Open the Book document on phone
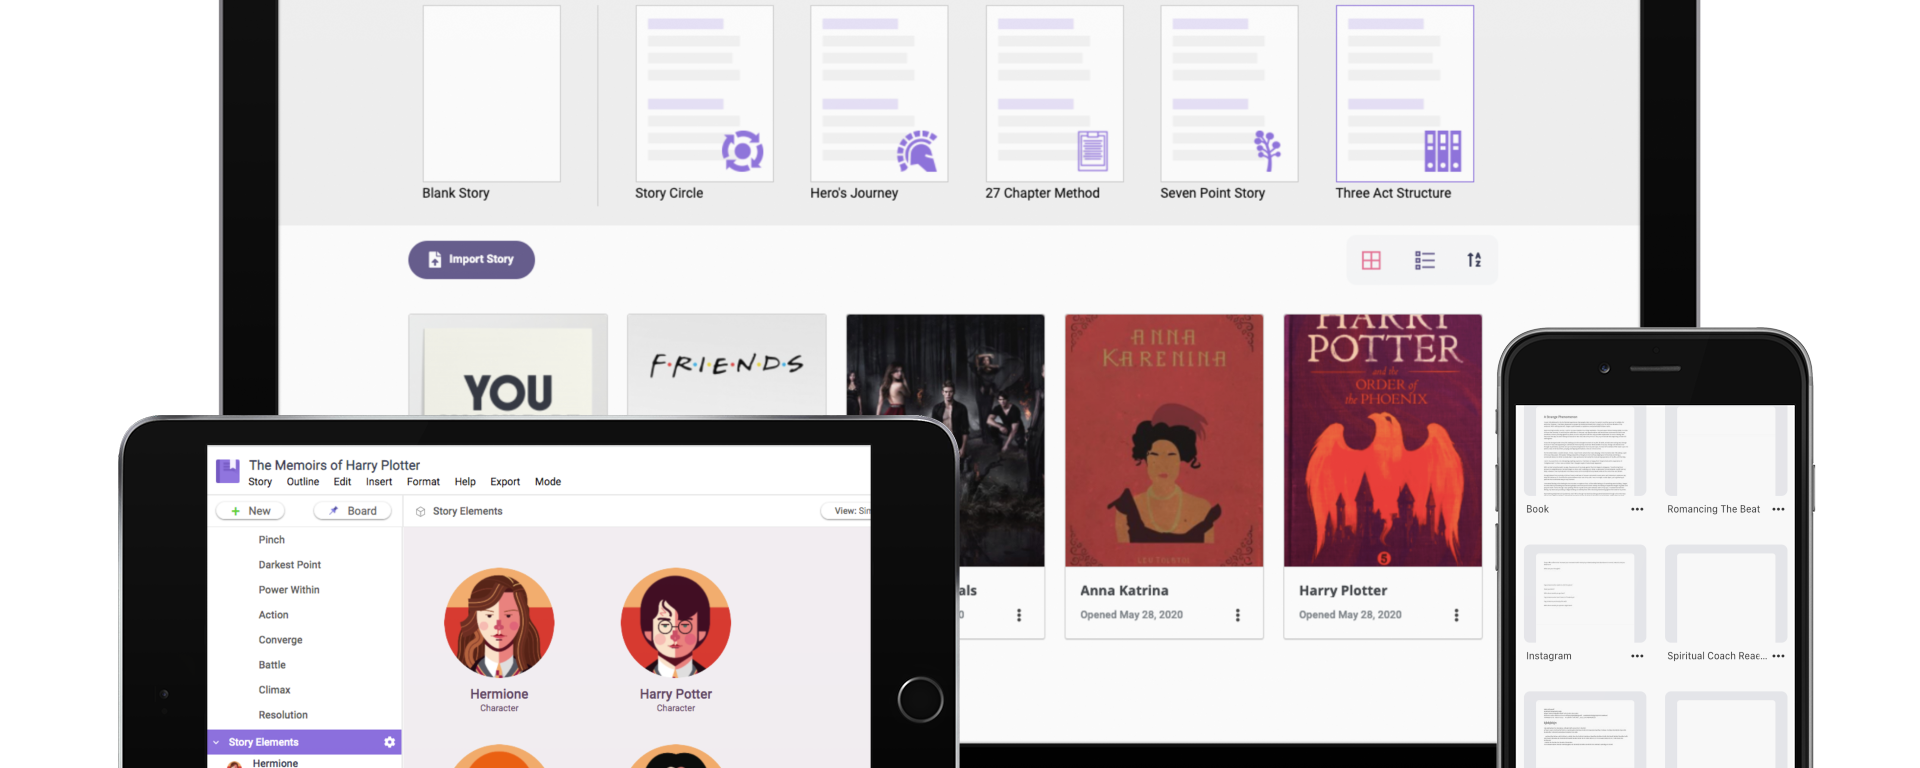The image size is (1920, 768). tap(1585, 451)
